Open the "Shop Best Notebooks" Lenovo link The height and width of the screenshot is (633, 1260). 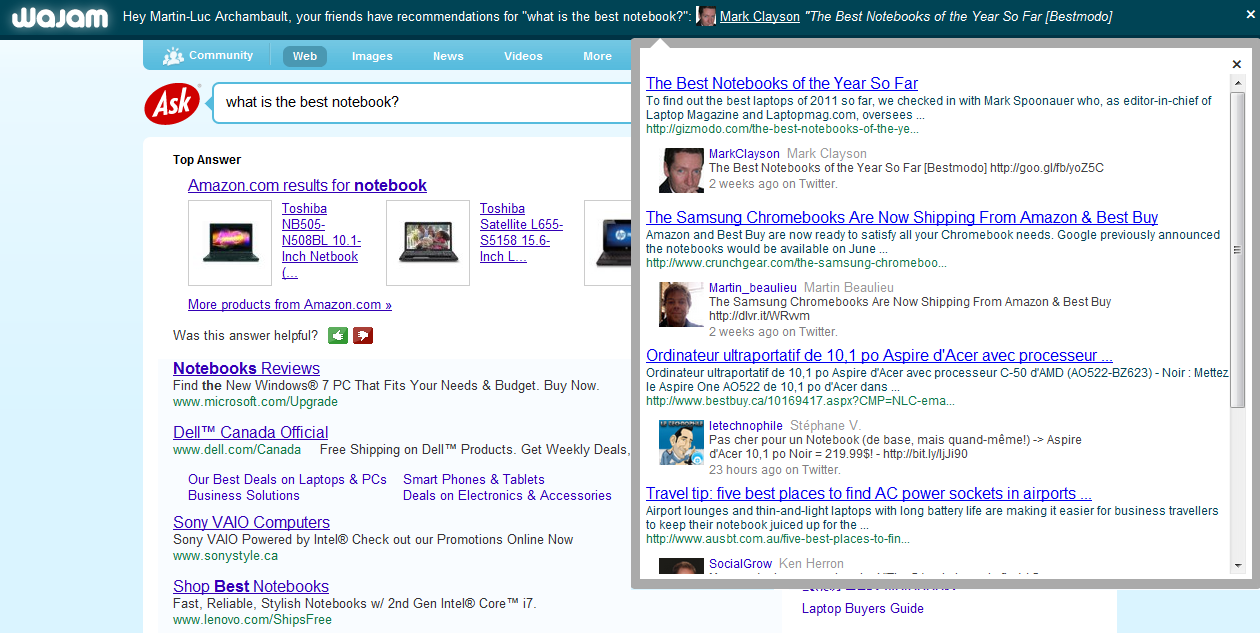click(251, 586)
